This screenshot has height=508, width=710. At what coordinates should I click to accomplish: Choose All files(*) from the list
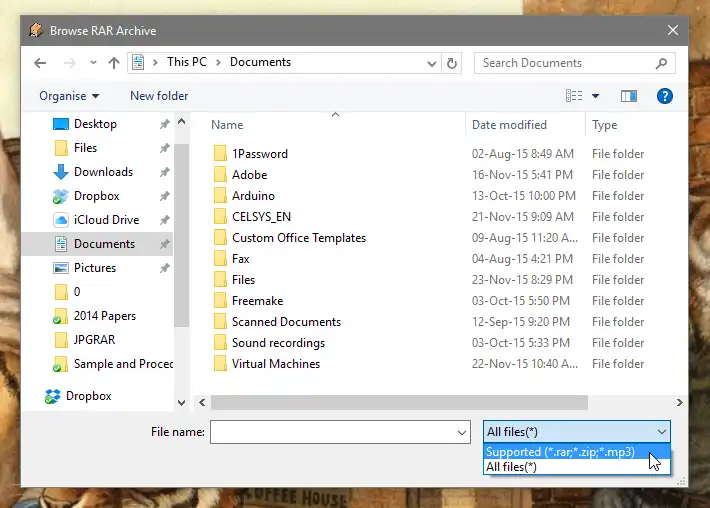(x=576, y=467)
